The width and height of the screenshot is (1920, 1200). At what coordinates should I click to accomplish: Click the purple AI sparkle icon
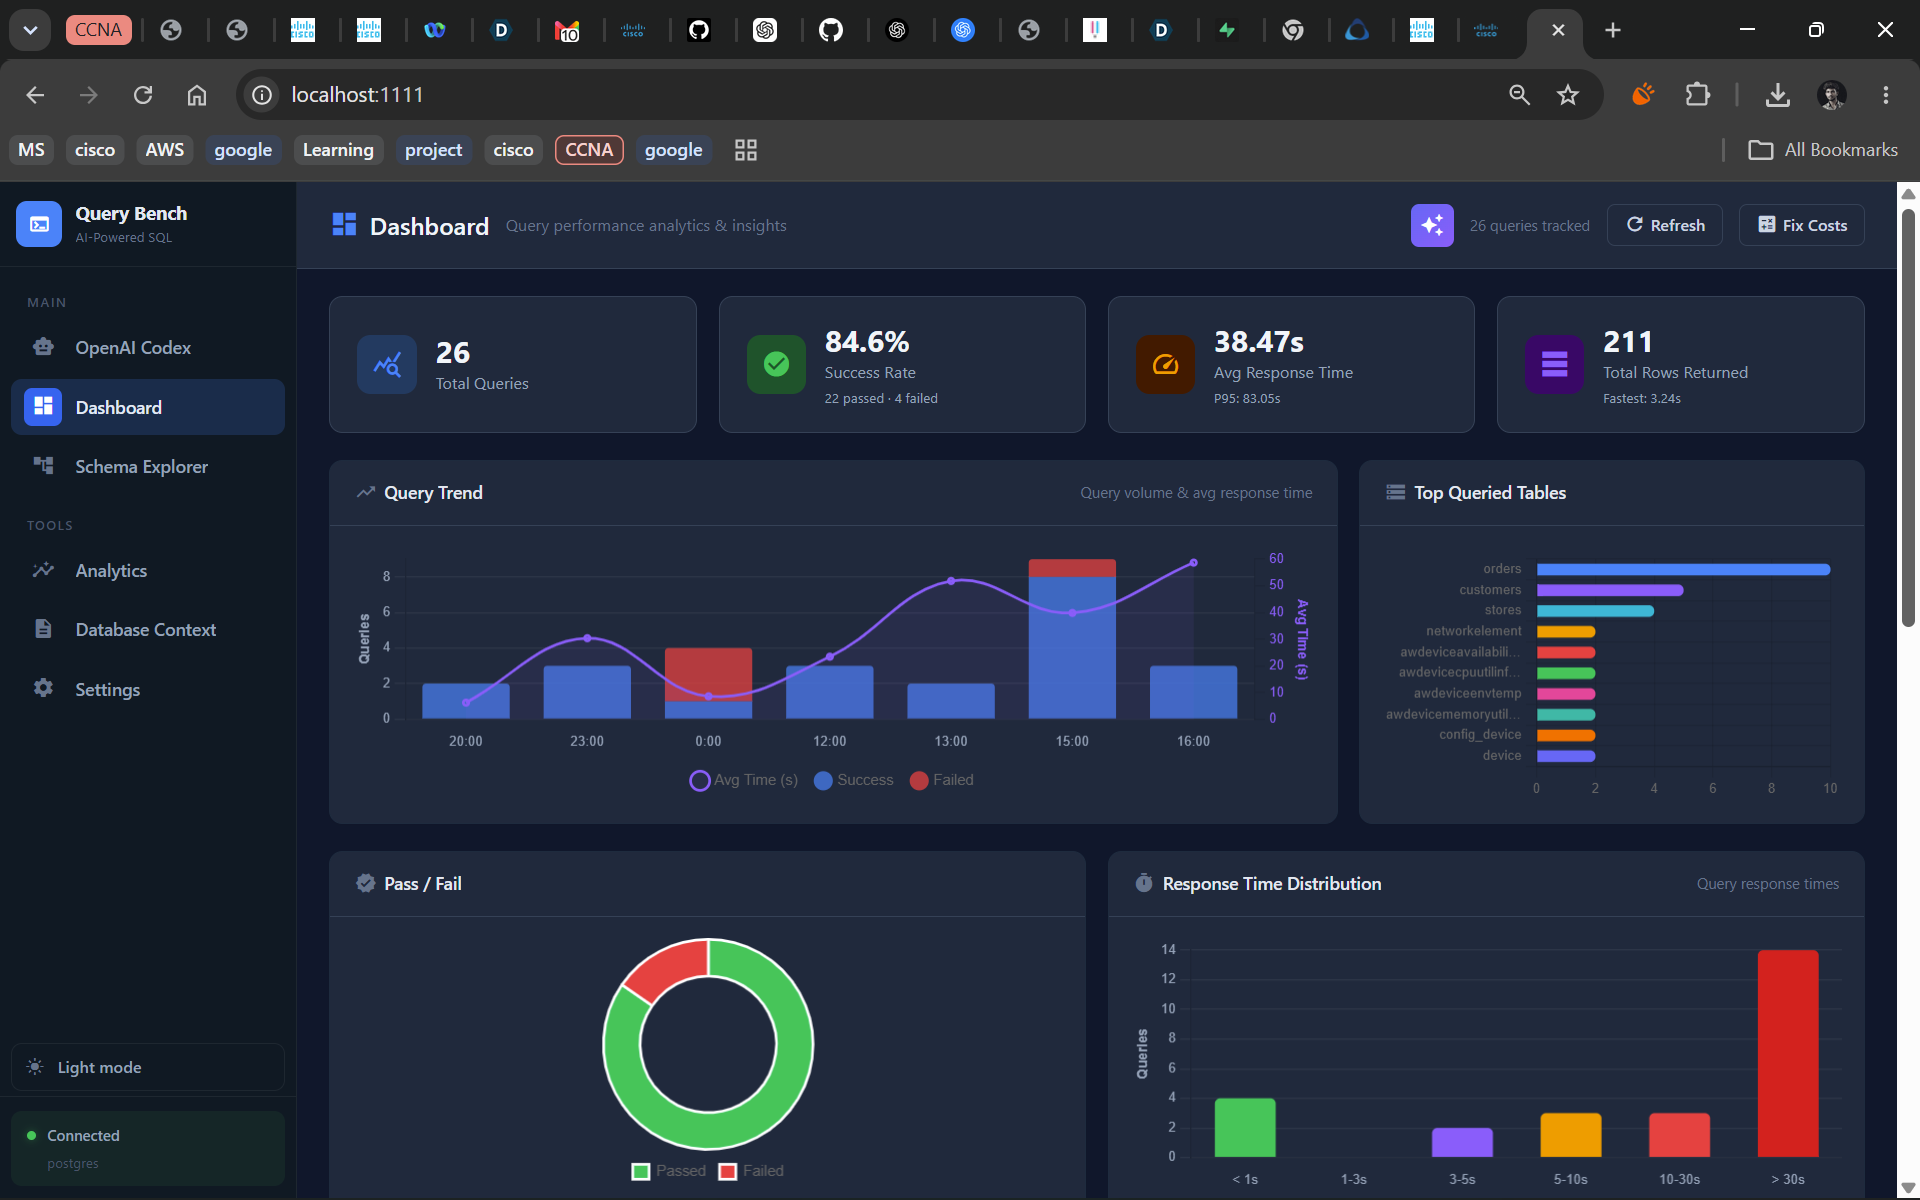1432,225
